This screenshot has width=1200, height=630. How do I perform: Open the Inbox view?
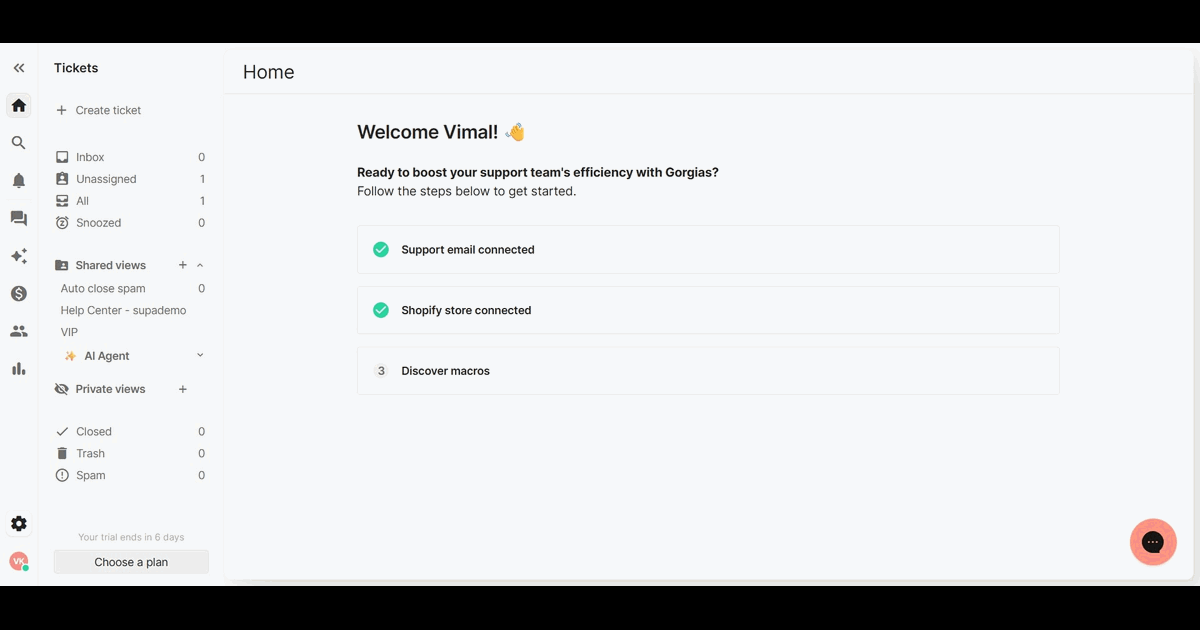tap(131, 157)
